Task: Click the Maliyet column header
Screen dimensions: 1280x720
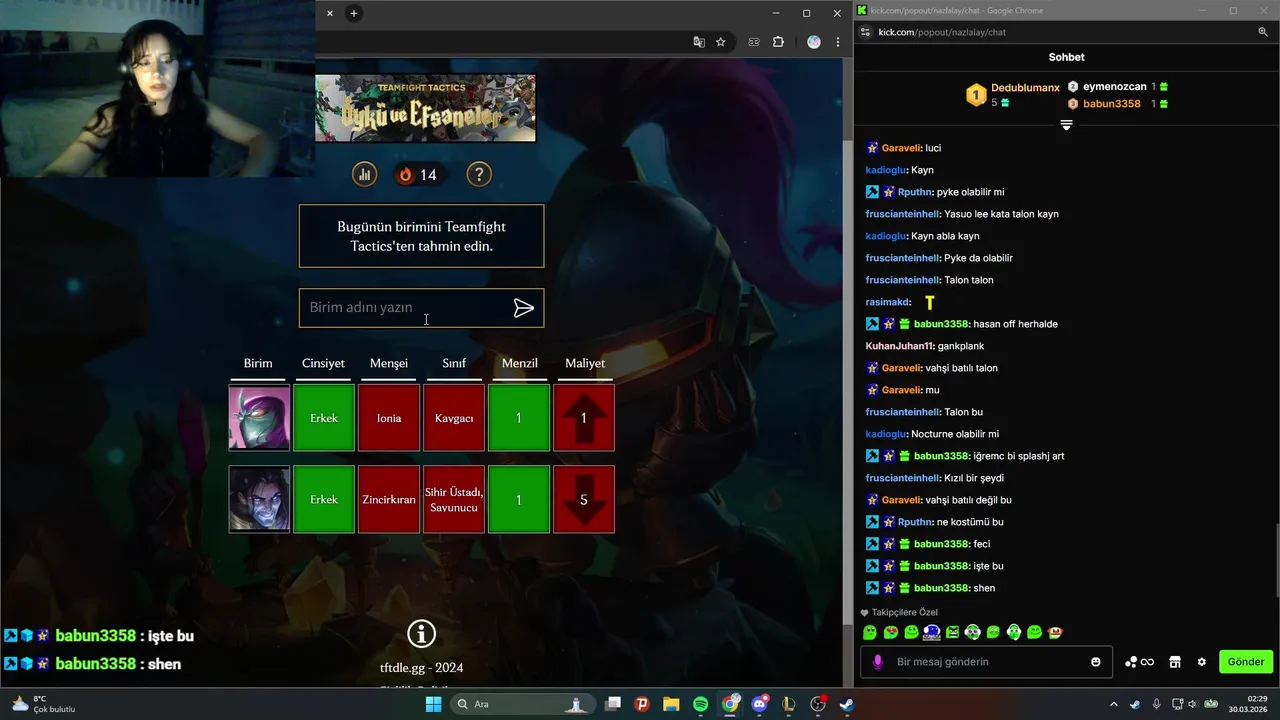Action: click(585, 363)
